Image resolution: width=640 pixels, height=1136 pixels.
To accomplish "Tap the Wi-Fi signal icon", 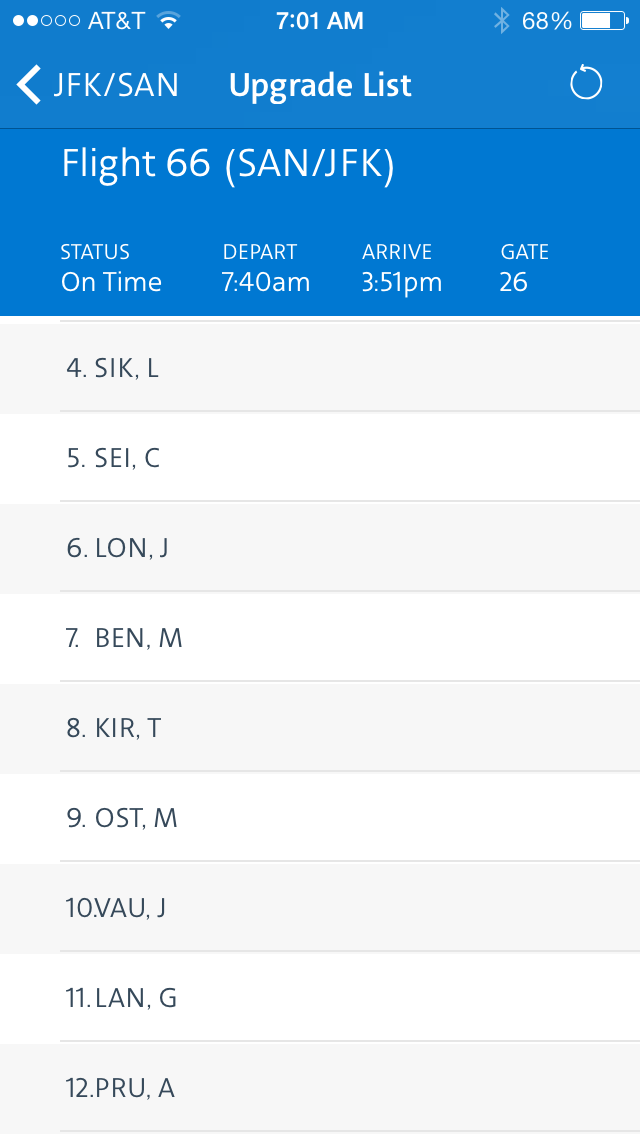I will pos(169,21).
